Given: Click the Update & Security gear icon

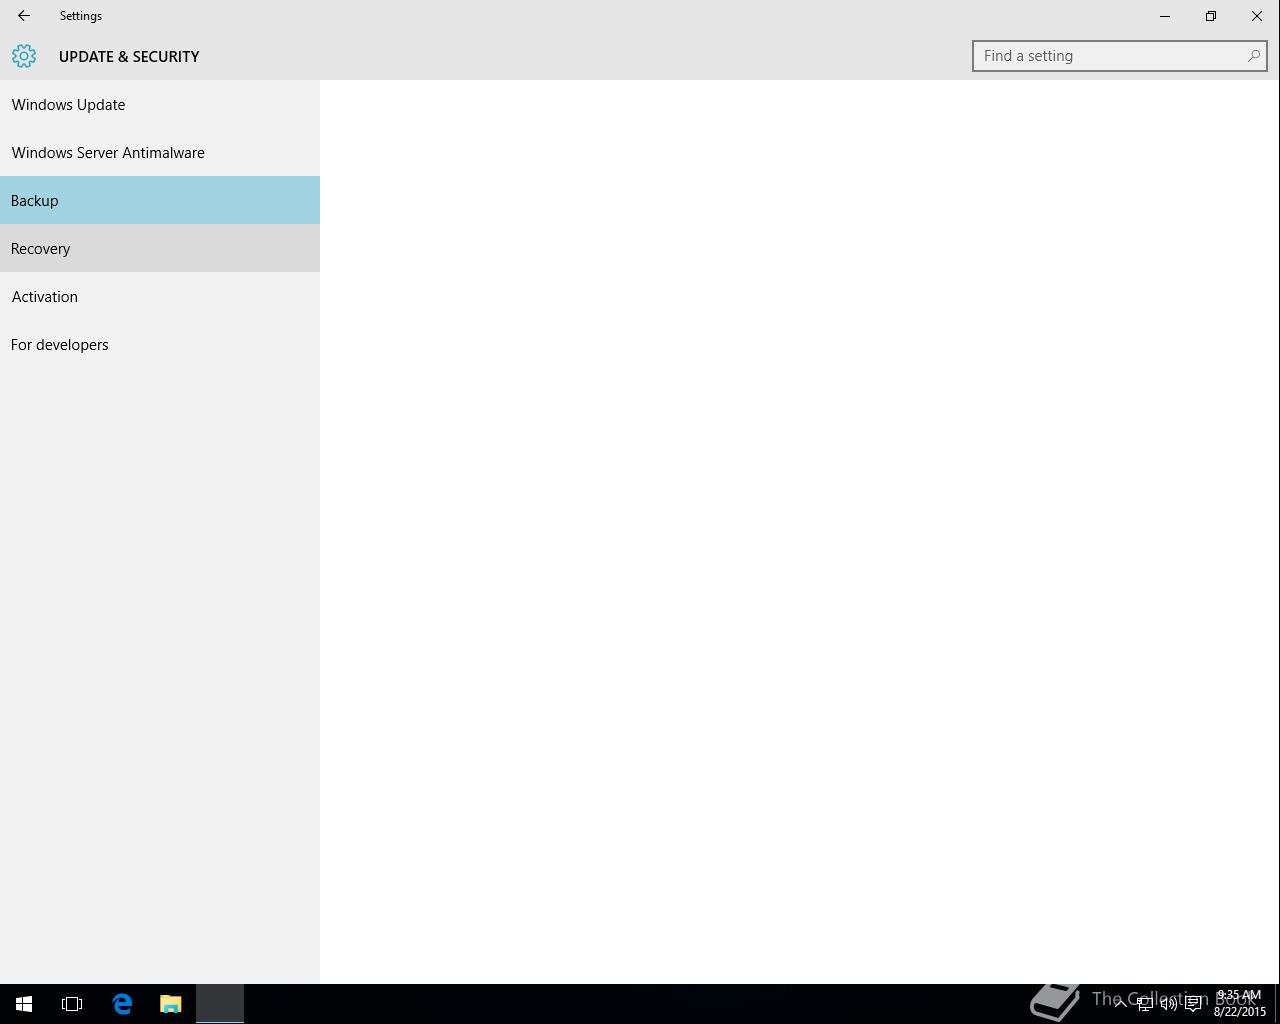Looking at the screenshot, I should [x=24, y=56].
